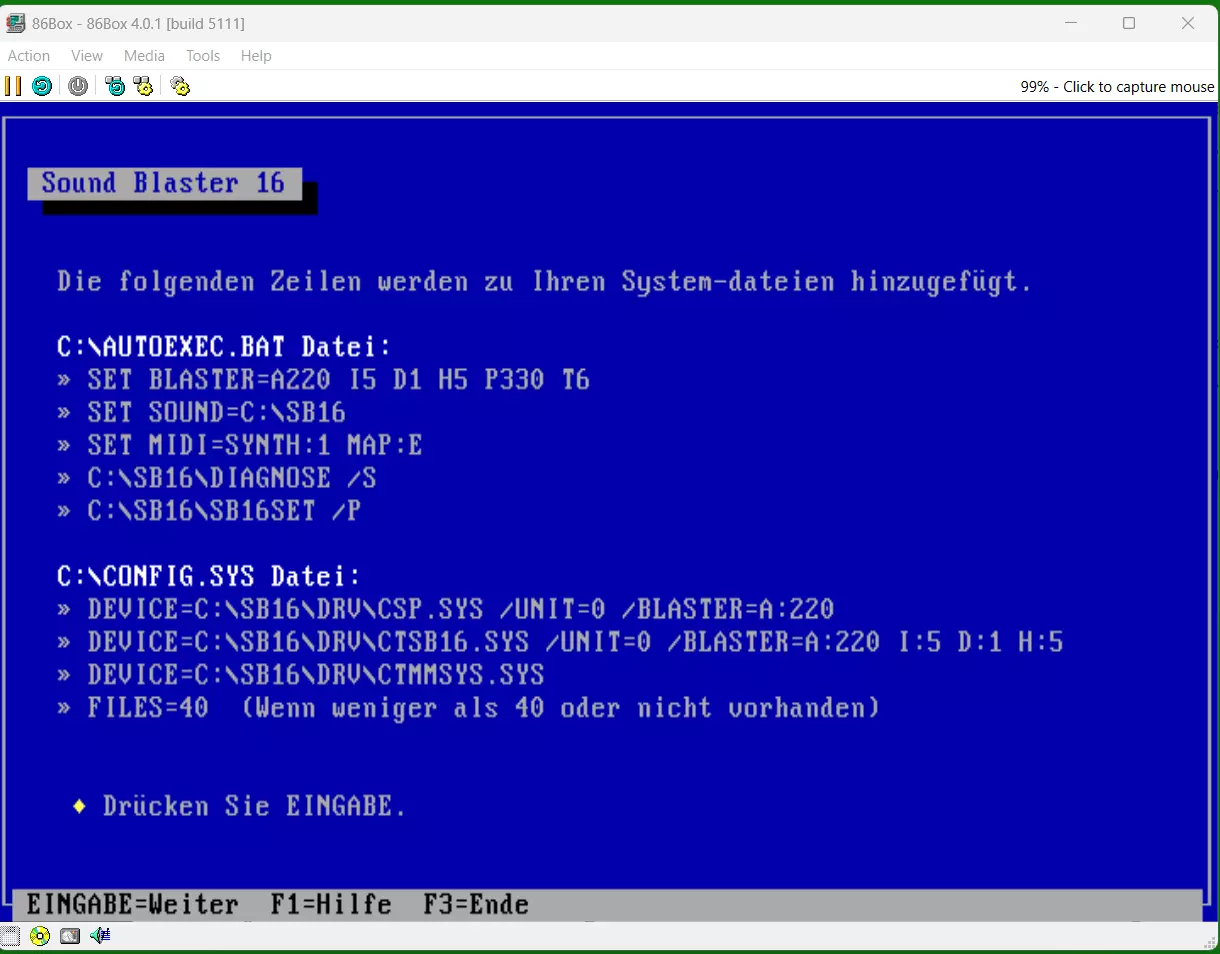
Task: Click the Sound Blaster 16 title box
Action: point(164,183)
